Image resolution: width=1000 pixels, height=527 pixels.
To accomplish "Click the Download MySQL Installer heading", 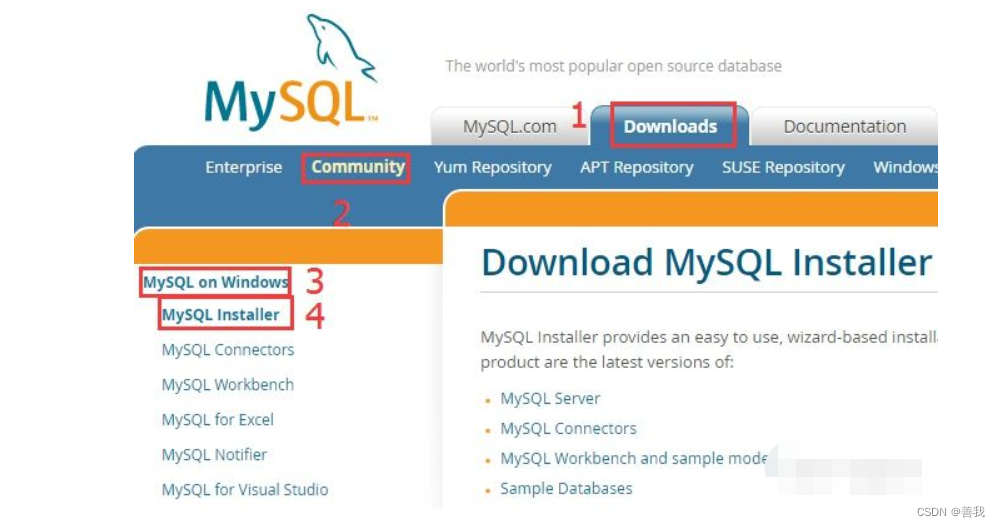I will (707, 262).
